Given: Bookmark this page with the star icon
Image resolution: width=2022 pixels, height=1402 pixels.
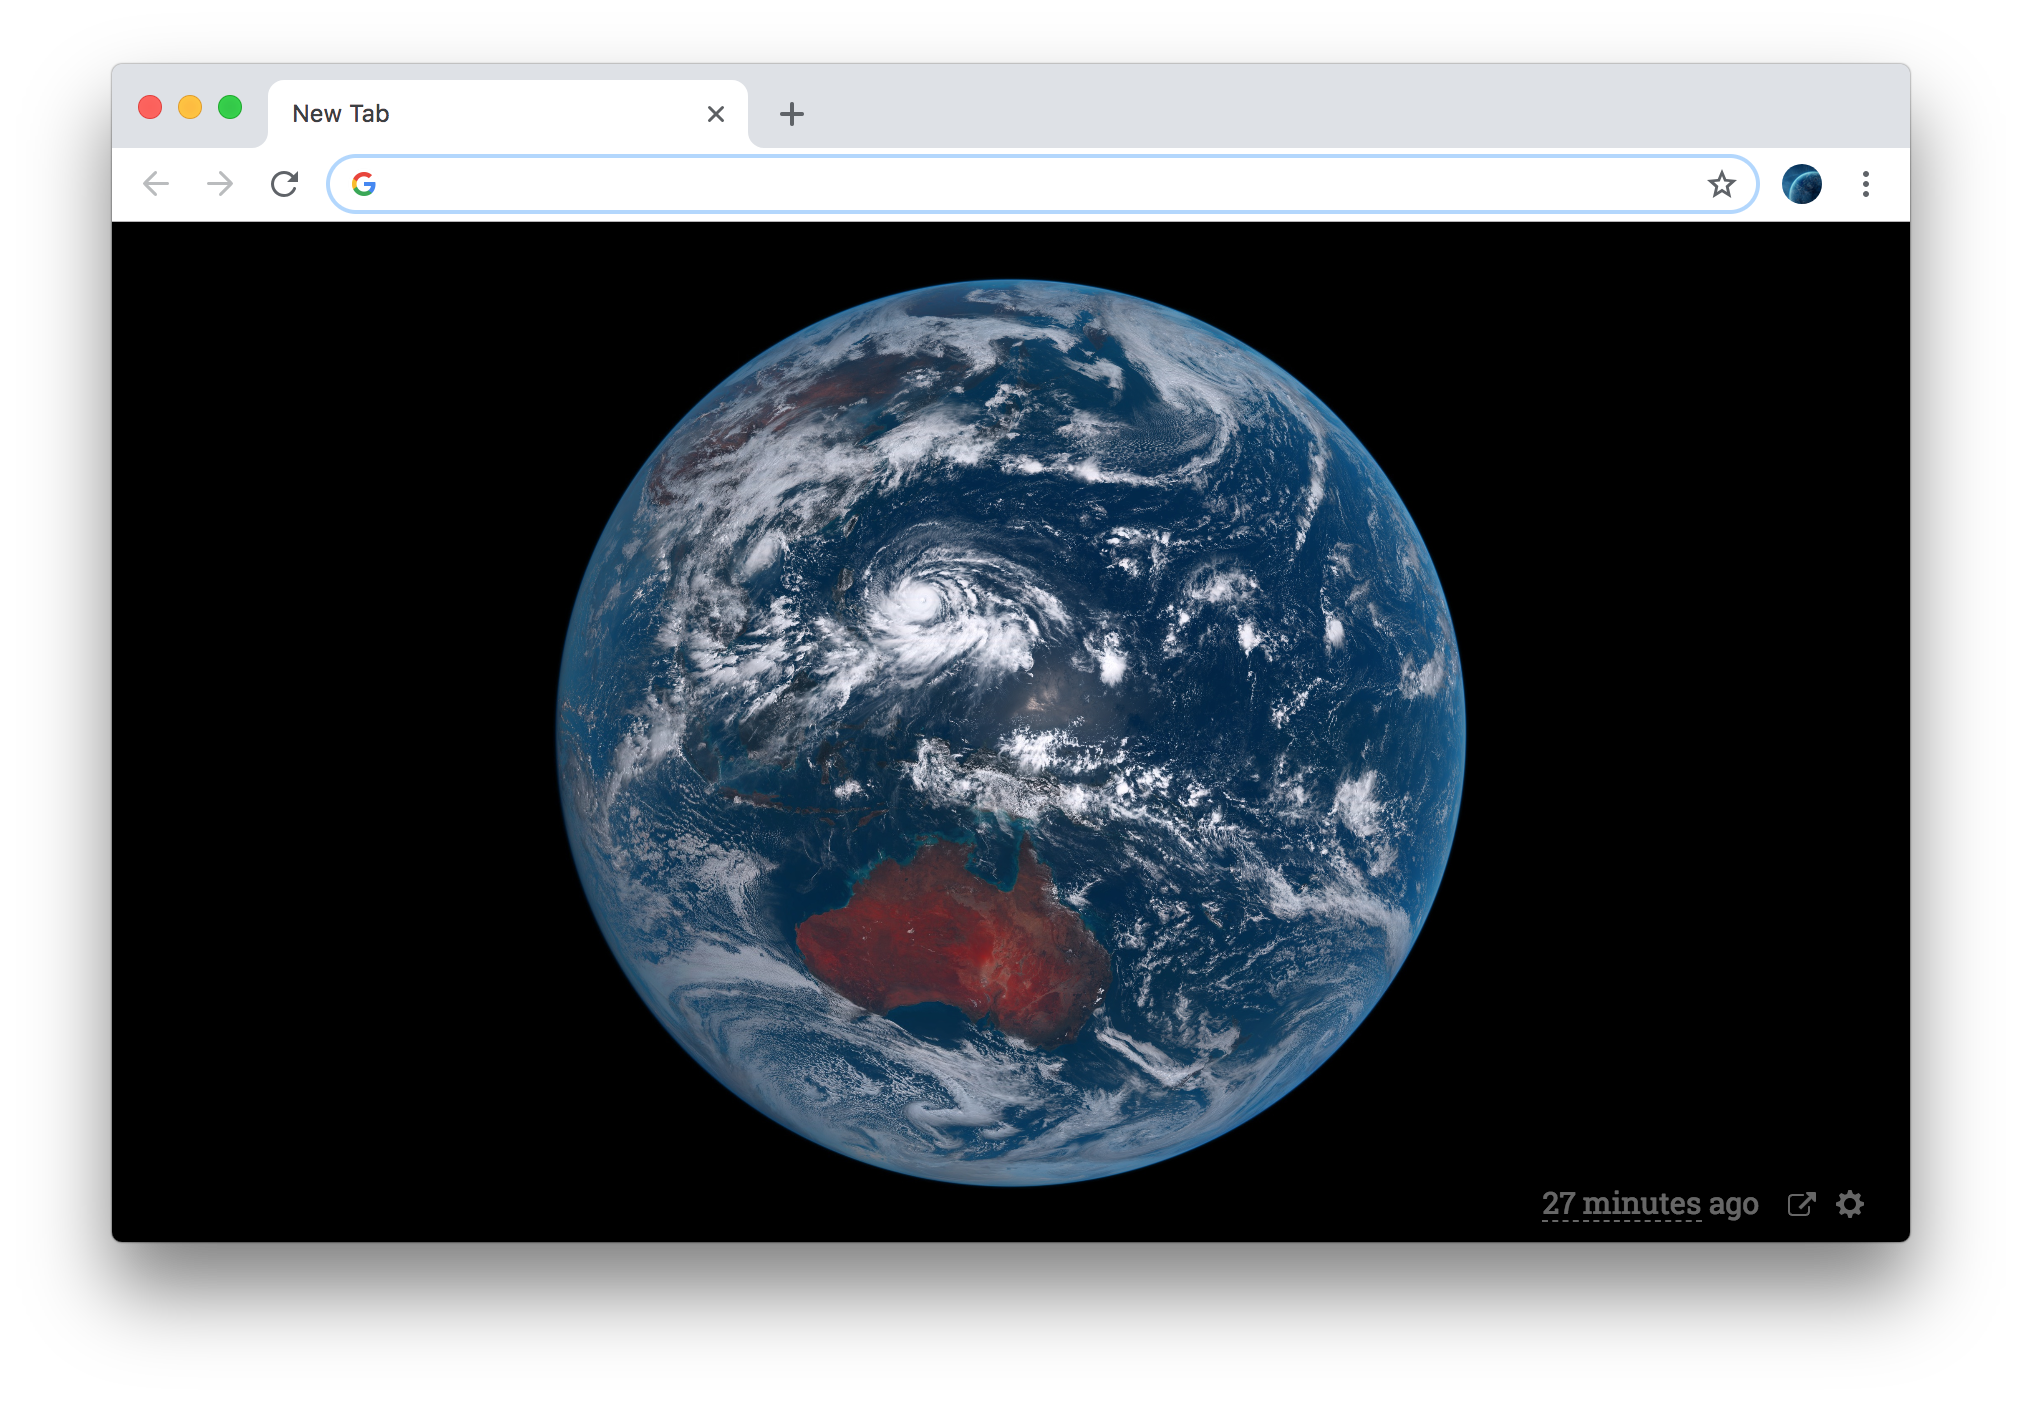Looking at the screenshot, I should (x=1721, y=184).
